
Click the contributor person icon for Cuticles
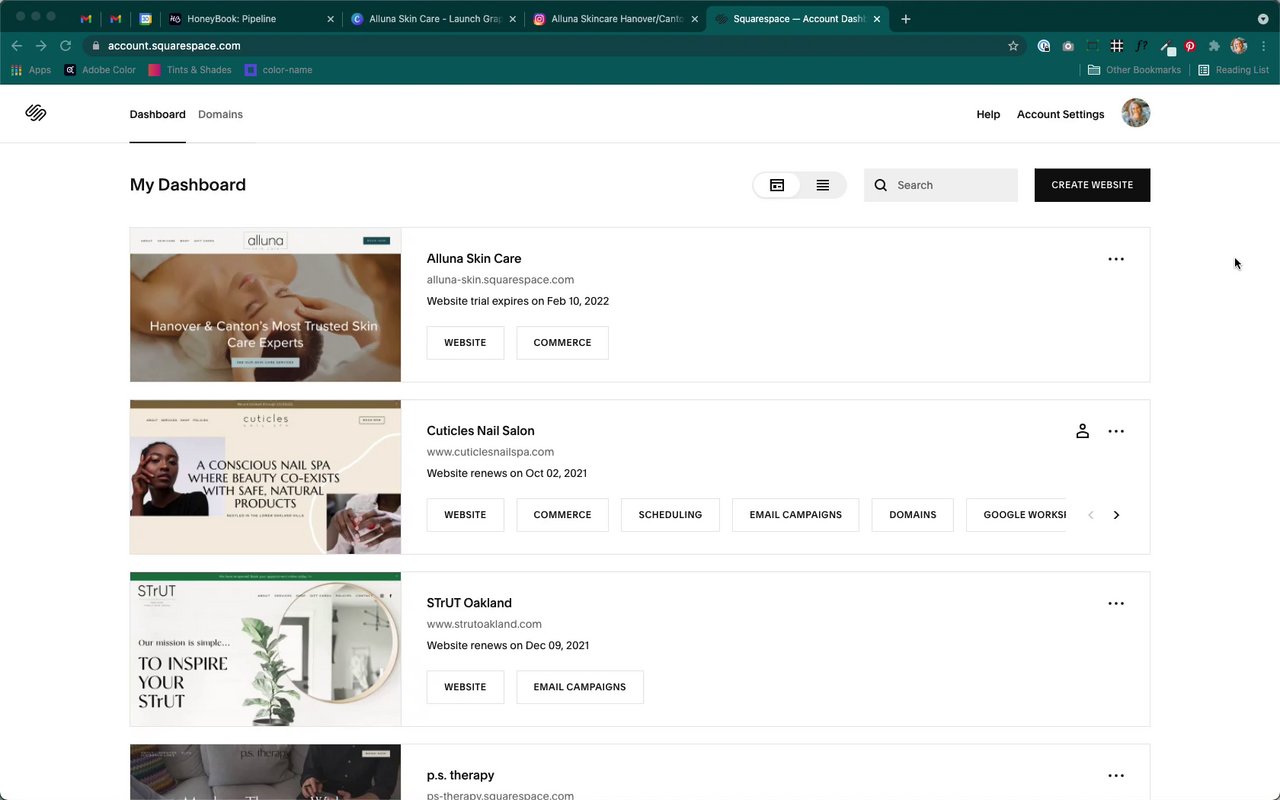click(1082, 431)
